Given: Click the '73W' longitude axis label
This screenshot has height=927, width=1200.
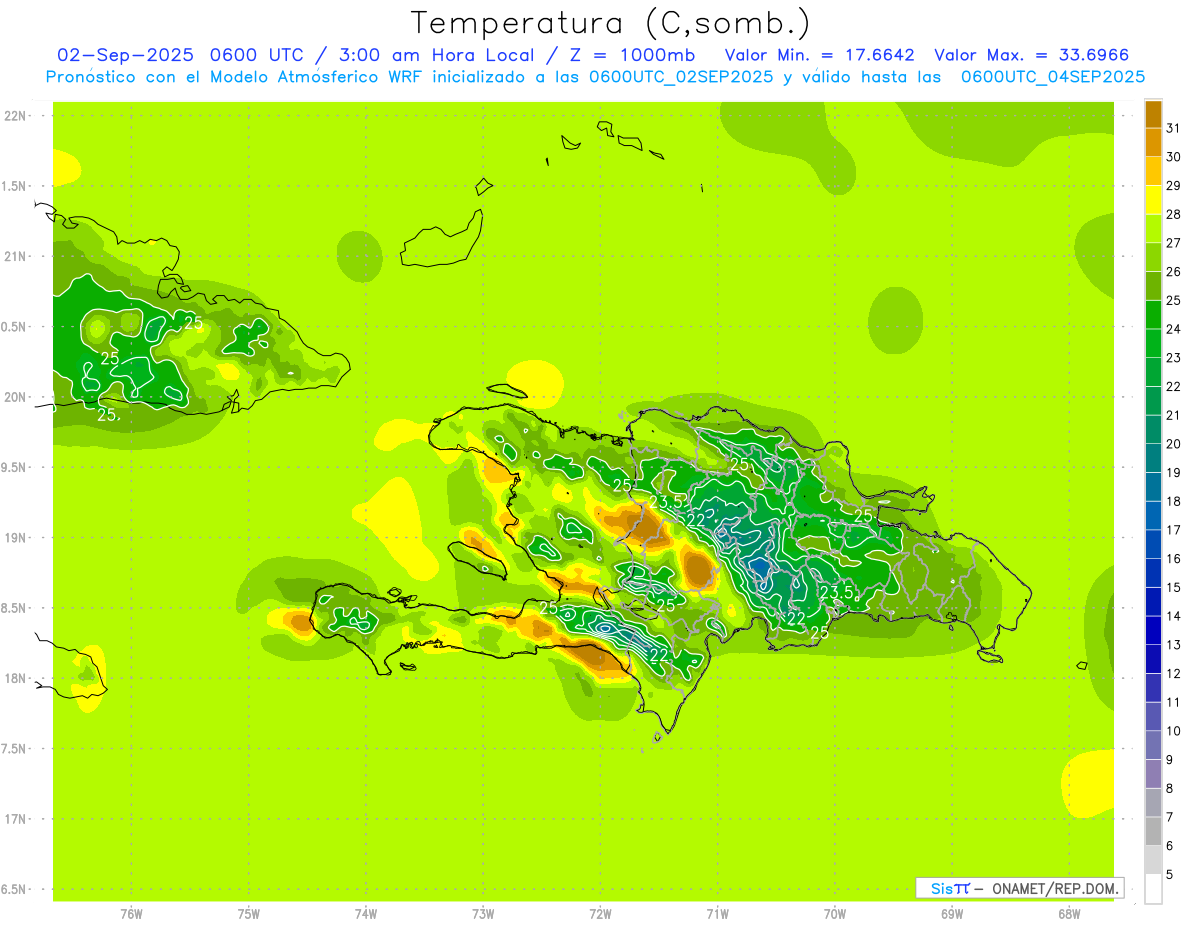Looking at the screenshot, I should click(x=483, y=914).
